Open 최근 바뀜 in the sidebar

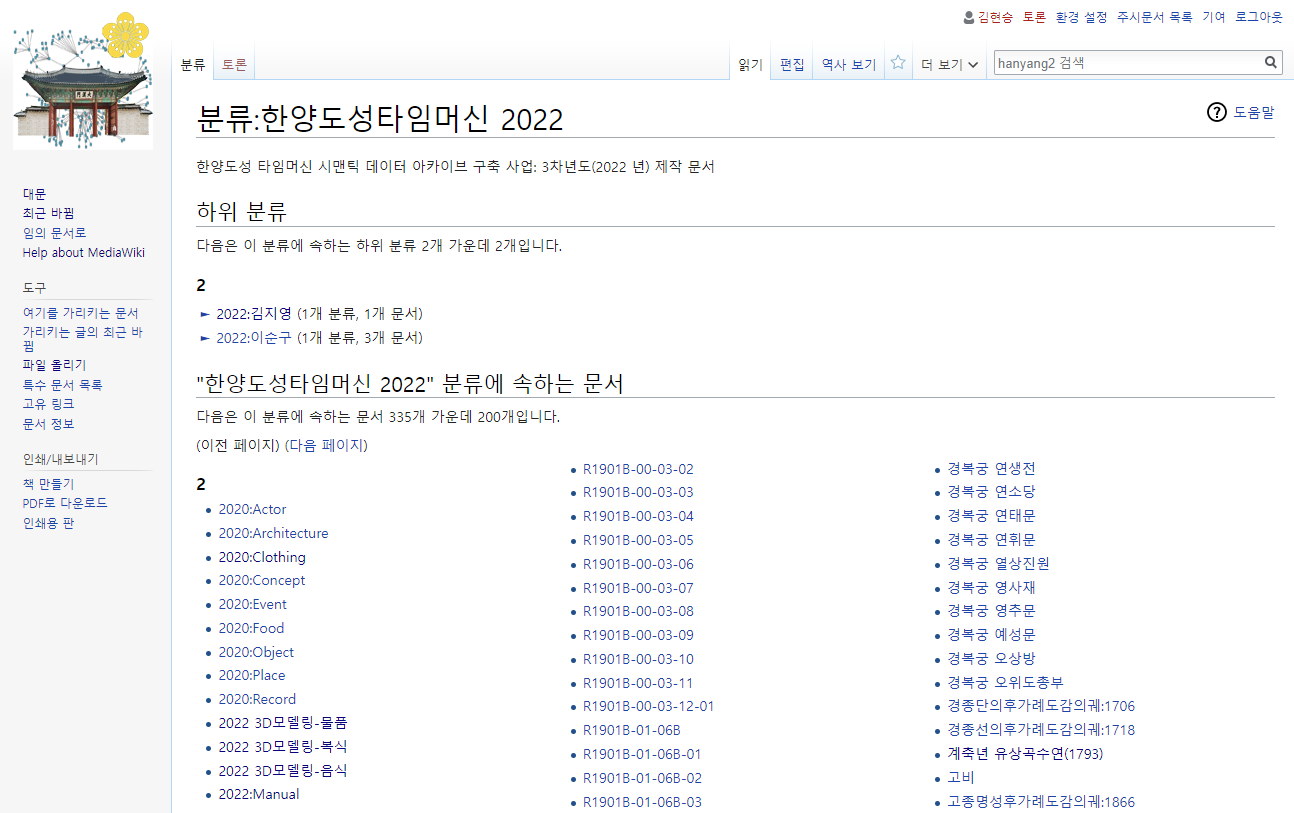pos(48,213)
